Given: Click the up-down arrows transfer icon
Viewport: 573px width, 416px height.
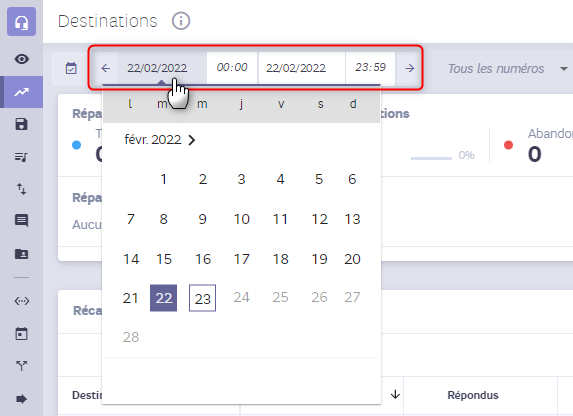Looking at the screenshot, I should point(22,189).
